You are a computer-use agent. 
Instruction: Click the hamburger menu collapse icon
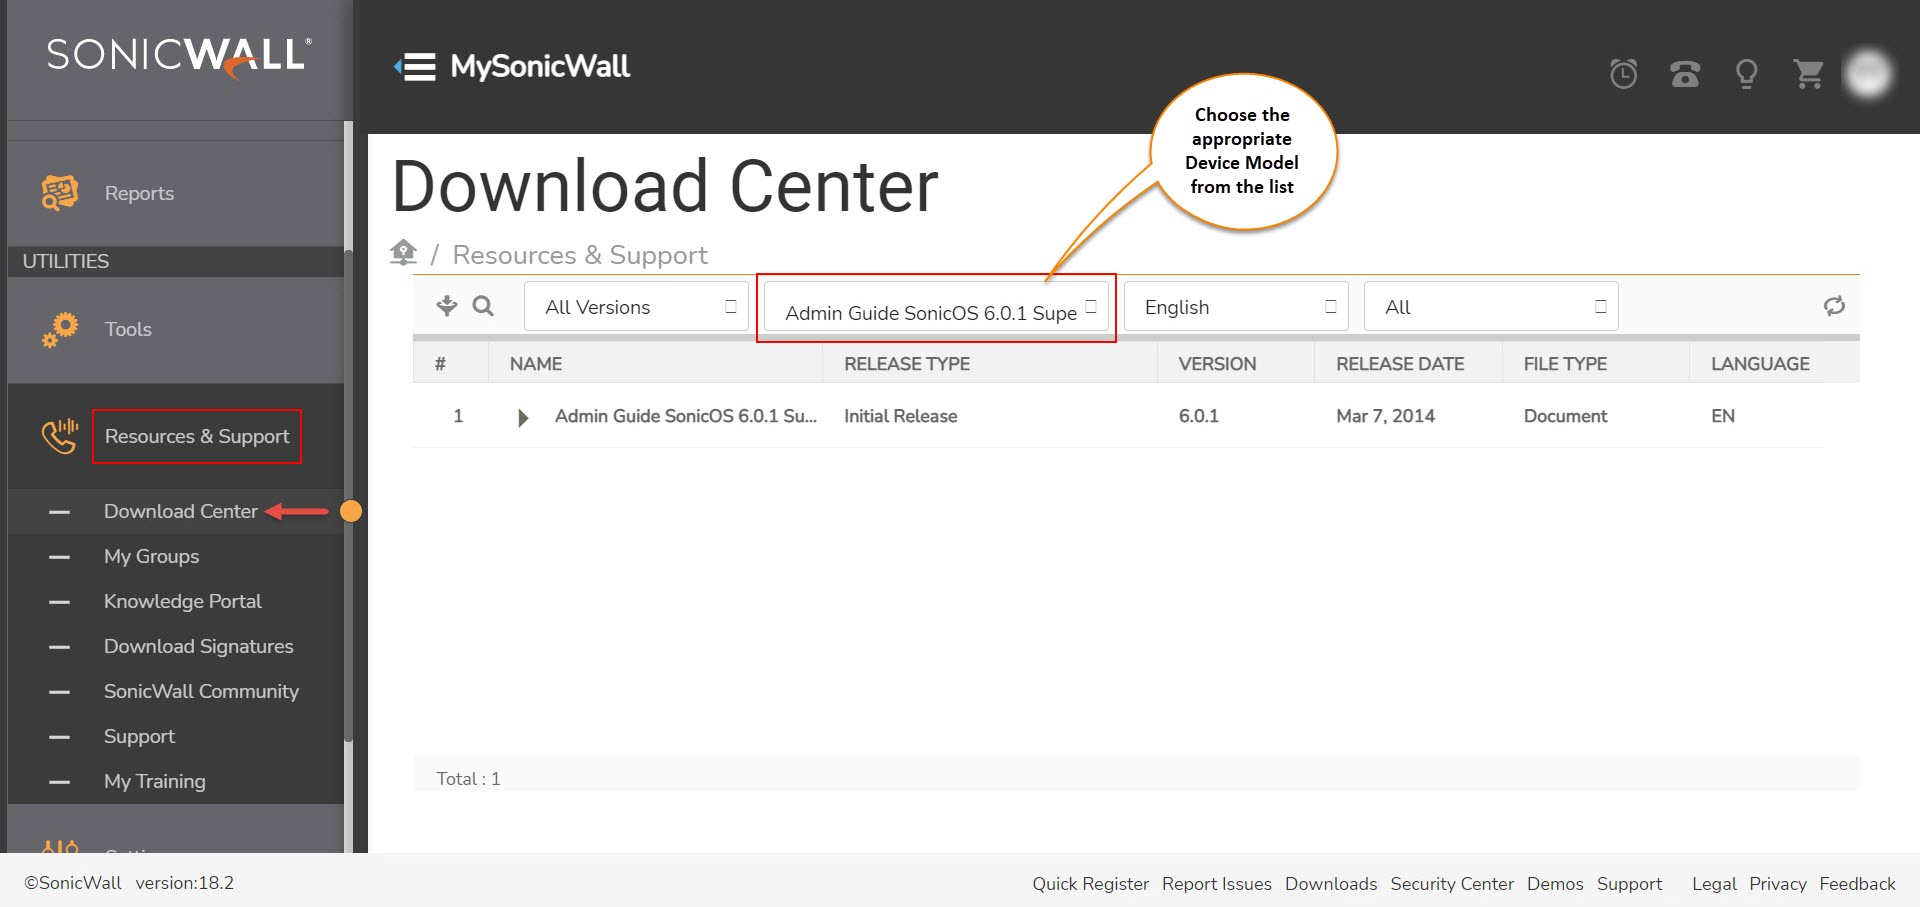415,67
